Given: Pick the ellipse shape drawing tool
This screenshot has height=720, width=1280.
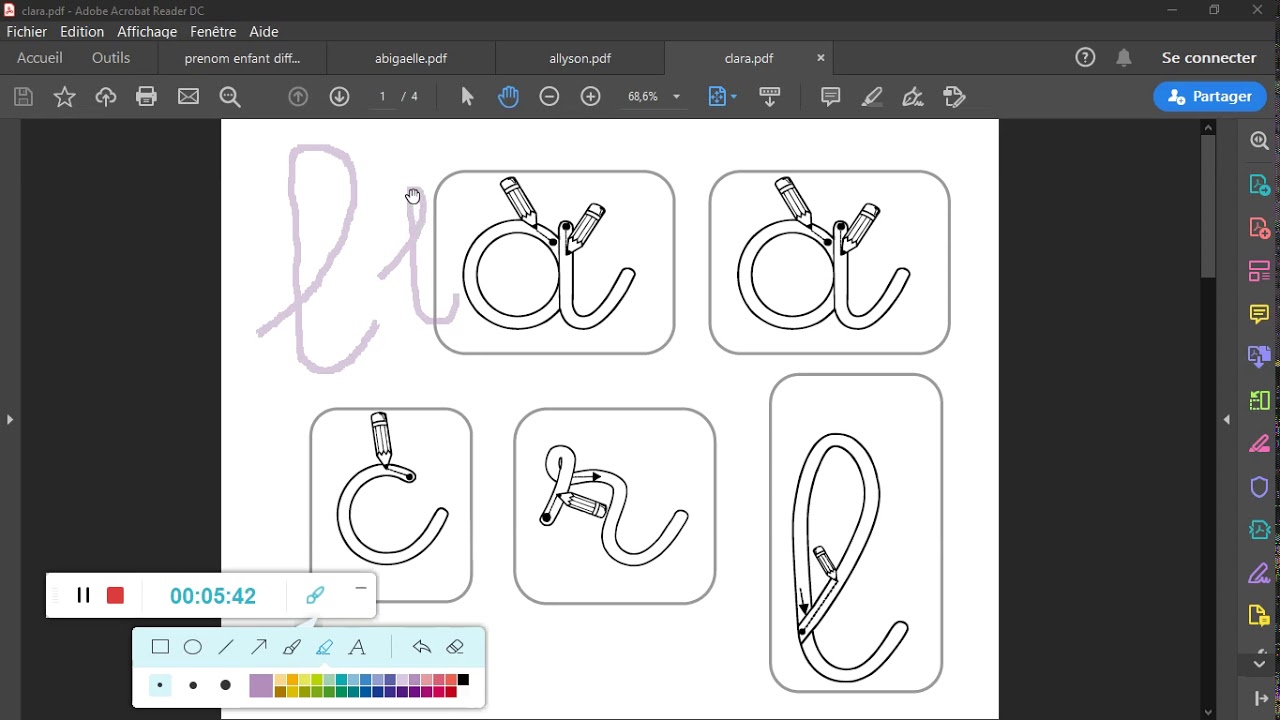Looking at the screenshot, I should tap(193, 647).
